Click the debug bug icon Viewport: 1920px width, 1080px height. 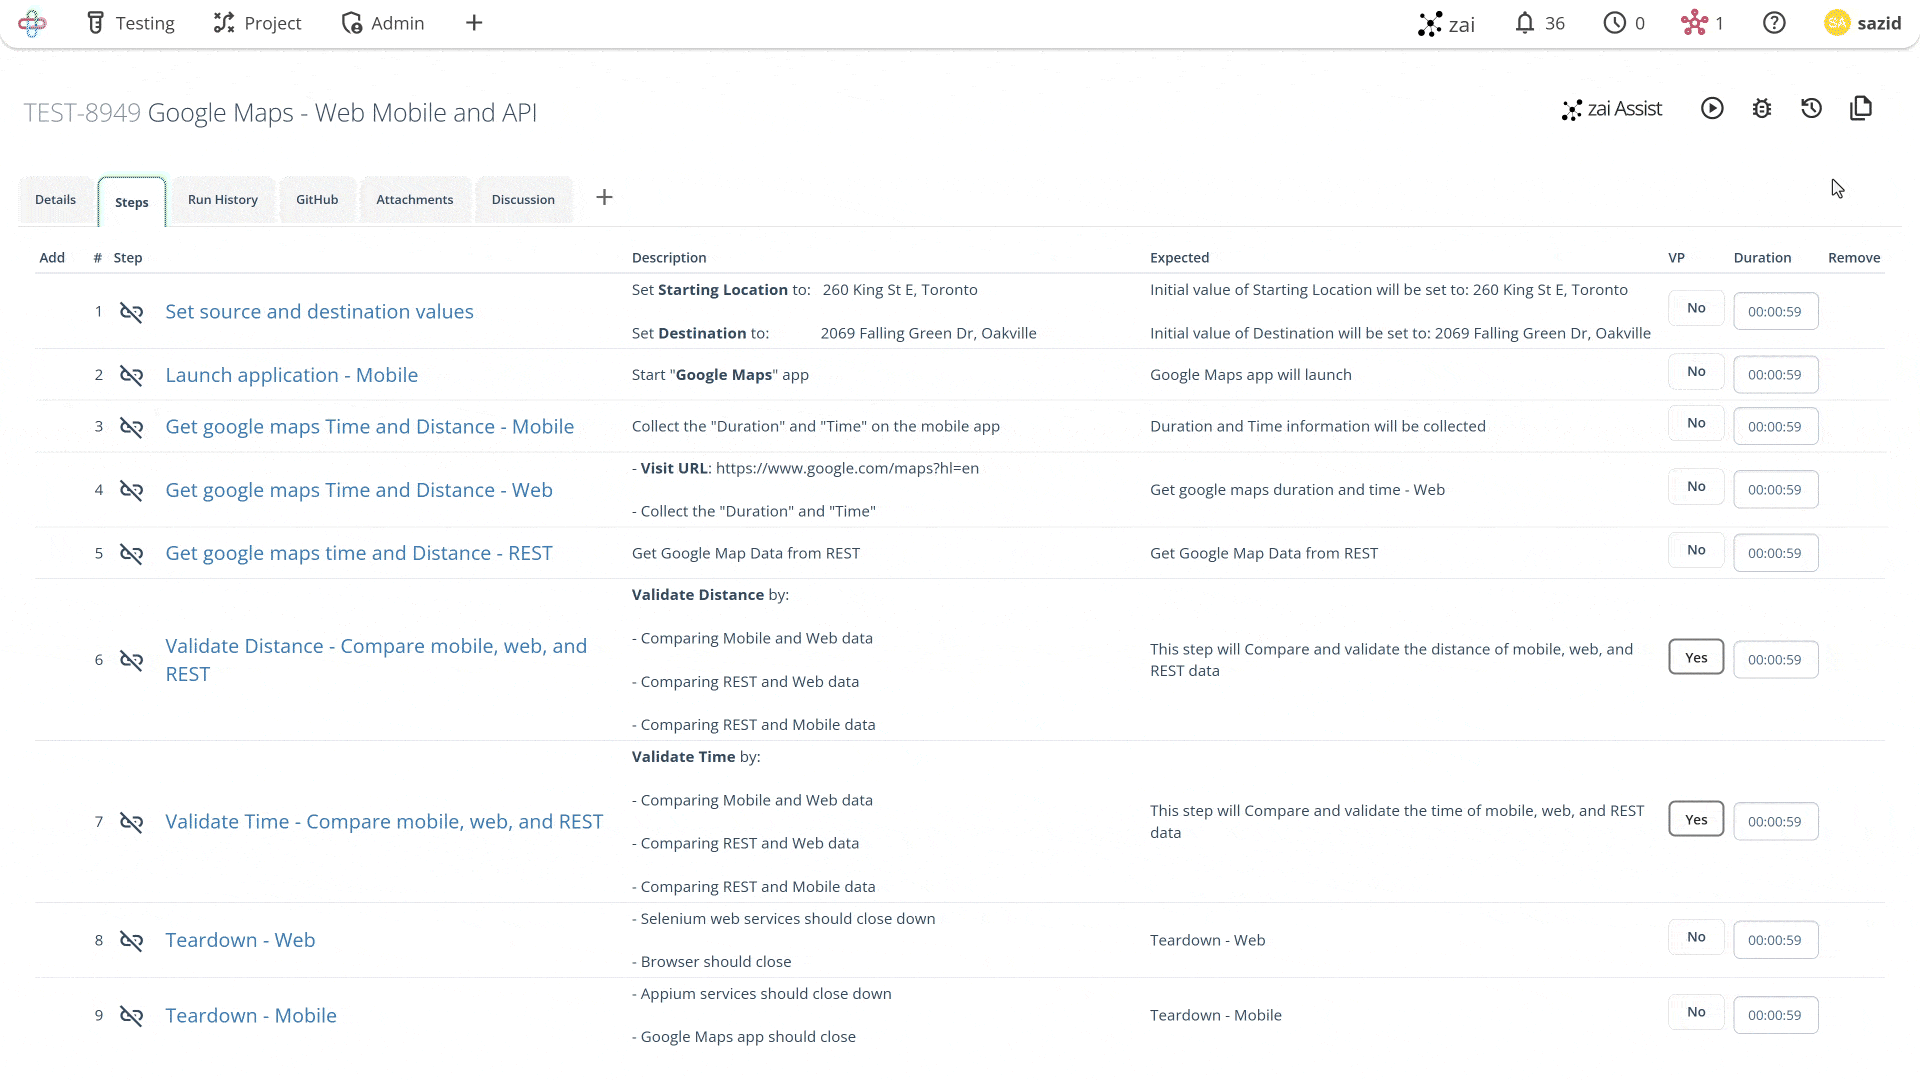click(x=1762, y=109)
